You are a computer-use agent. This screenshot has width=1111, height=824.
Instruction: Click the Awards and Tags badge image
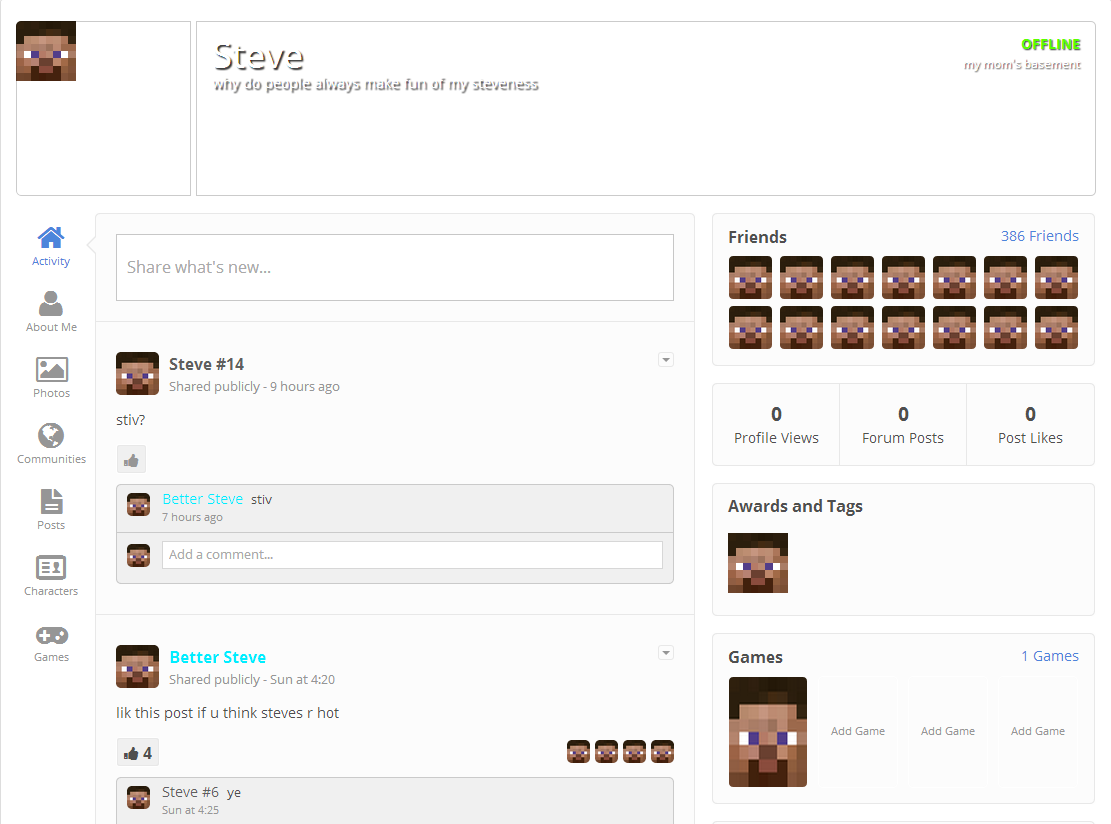pos(757,563)
